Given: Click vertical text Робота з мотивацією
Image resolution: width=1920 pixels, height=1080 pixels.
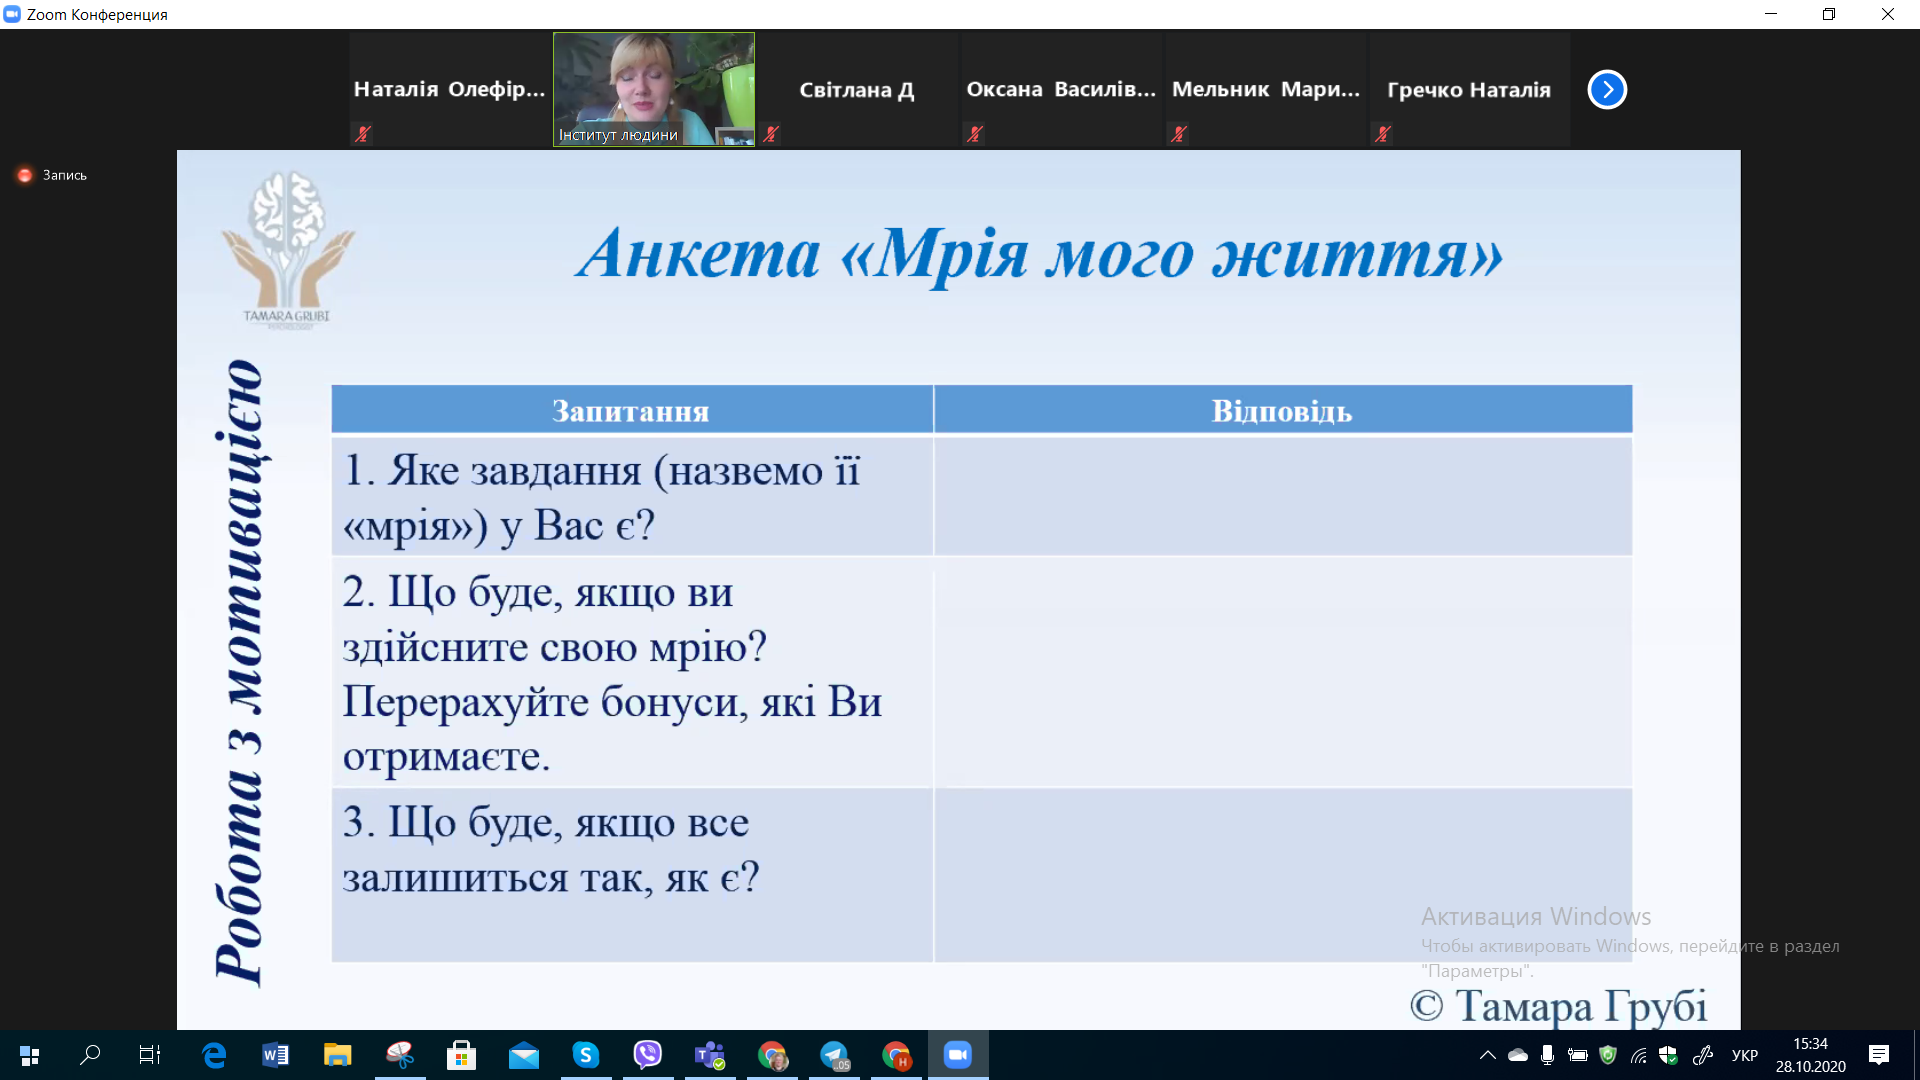Looking at the screenshot, I should [x=240, y=673].
